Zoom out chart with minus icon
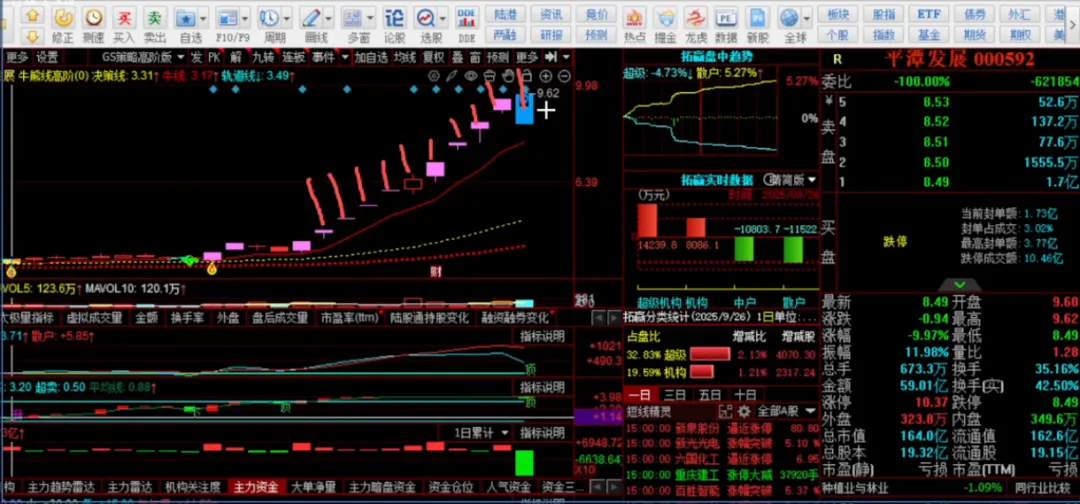 [564, 75]
